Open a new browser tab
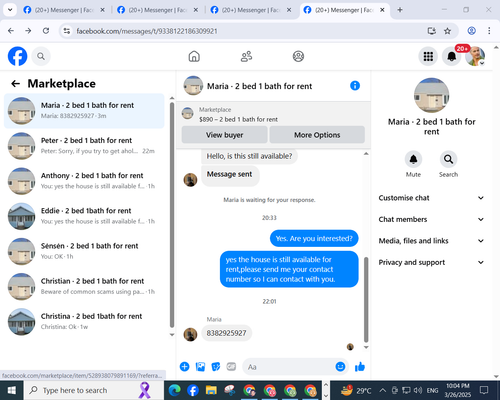500x400 pixels. (400, 10)
